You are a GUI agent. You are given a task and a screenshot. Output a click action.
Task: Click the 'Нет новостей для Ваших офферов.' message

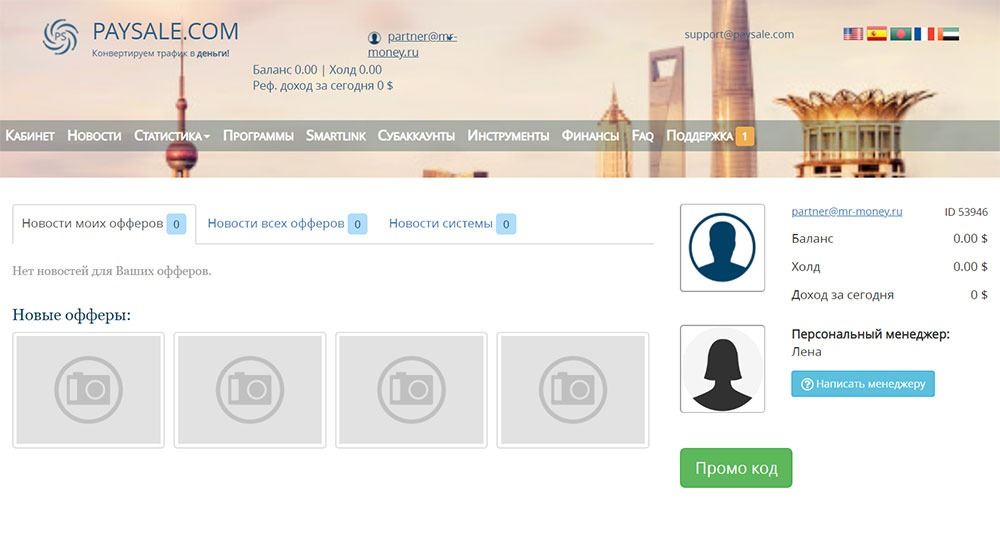112,271
